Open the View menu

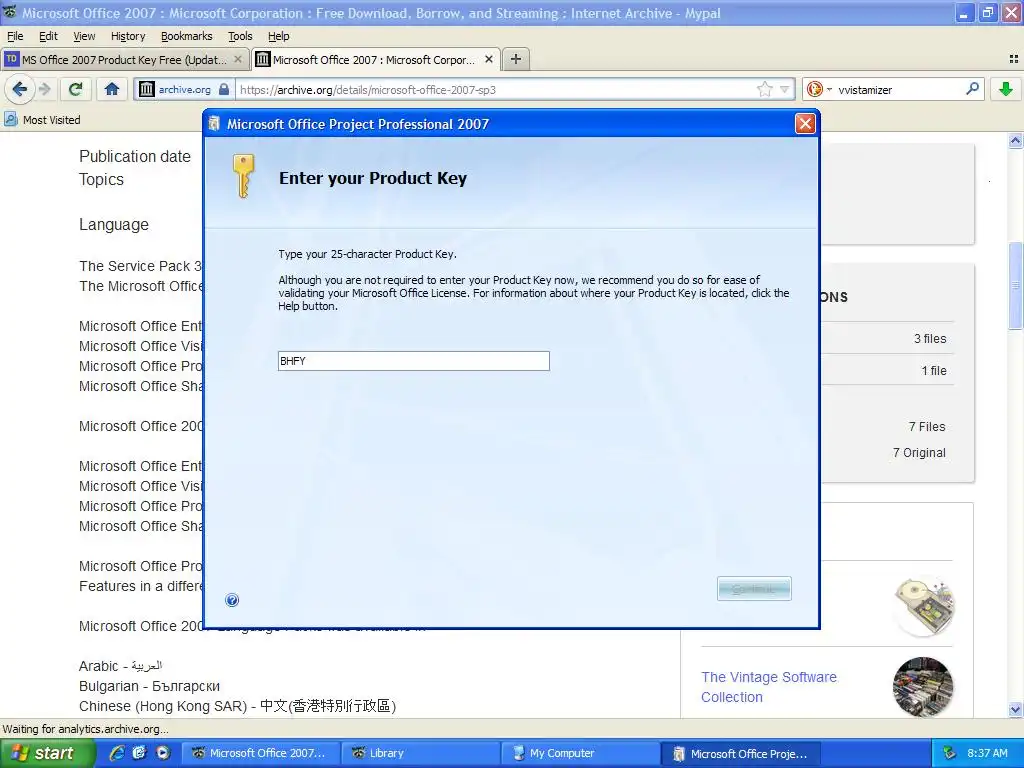click(x=84, y=36)
